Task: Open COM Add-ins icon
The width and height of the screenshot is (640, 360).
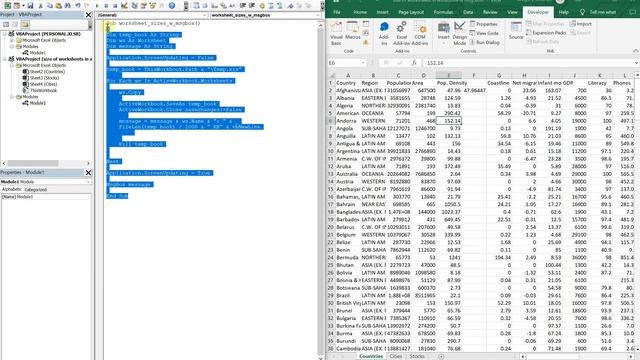Action: 420,33
